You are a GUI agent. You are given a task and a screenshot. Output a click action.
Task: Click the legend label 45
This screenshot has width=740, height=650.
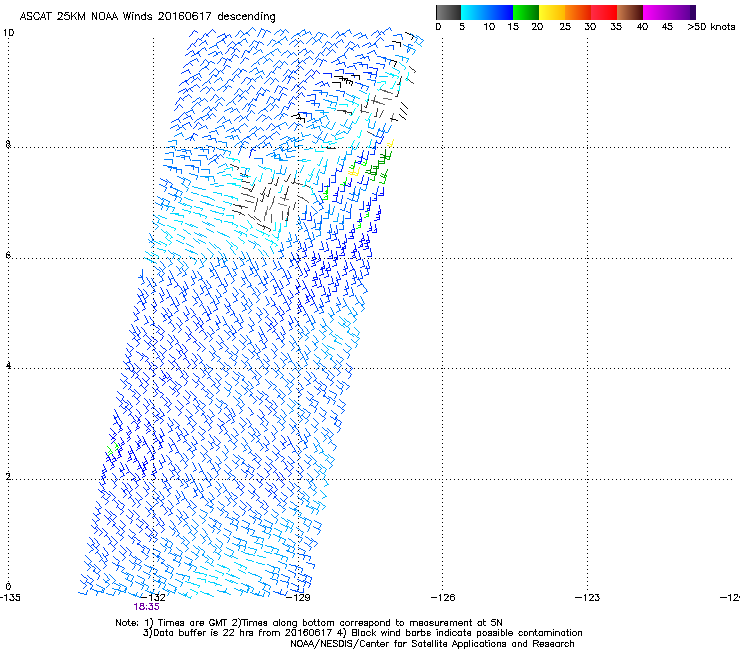pyautogui.click(x=667, y=27)
